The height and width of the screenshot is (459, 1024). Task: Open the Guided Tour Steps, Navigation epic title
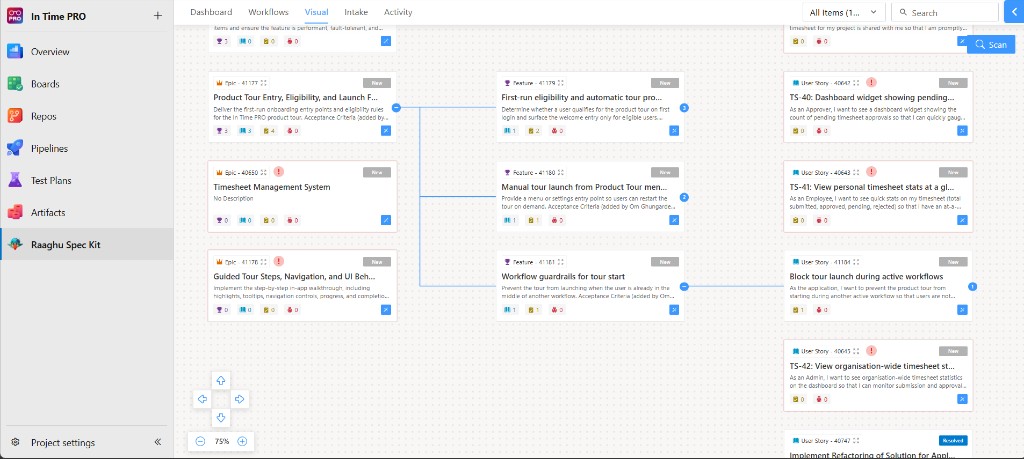click(x=295, y=276)
